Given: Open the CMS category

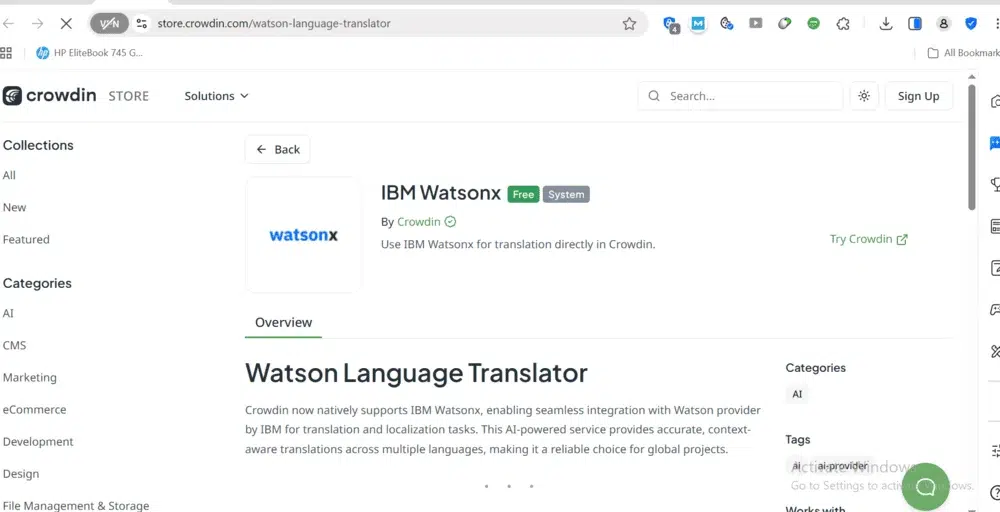Looking at the screenshot, I should (14, 346).
